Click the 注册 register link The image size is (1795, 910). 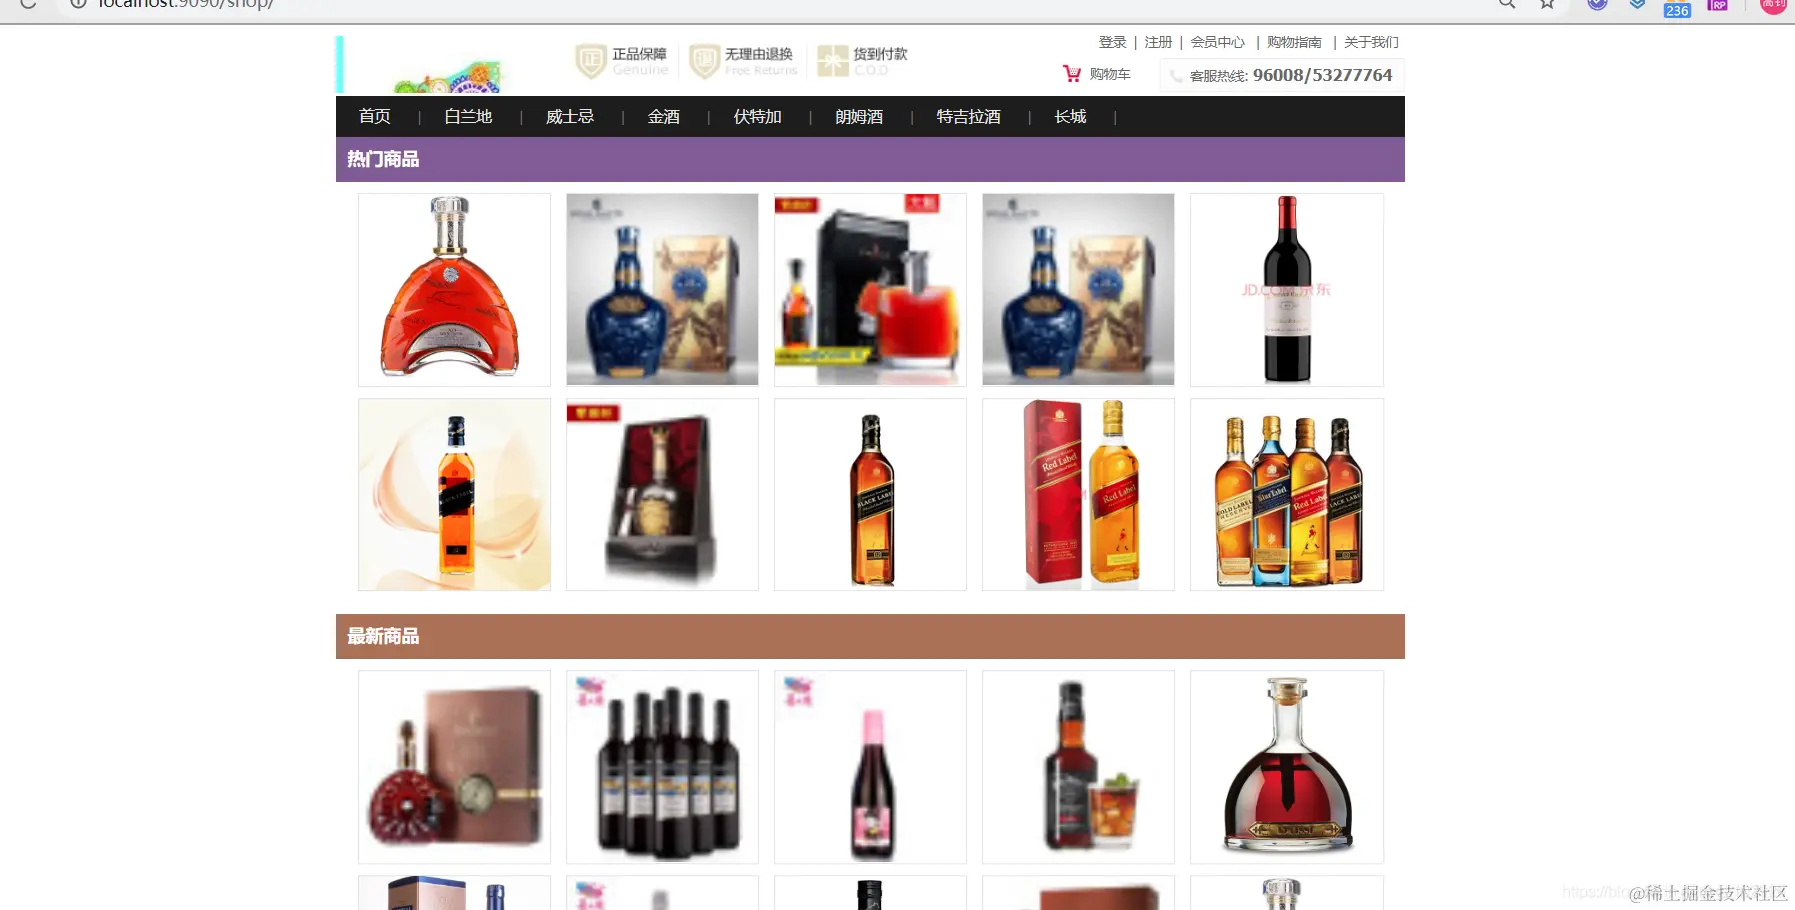click(1158, 42)
